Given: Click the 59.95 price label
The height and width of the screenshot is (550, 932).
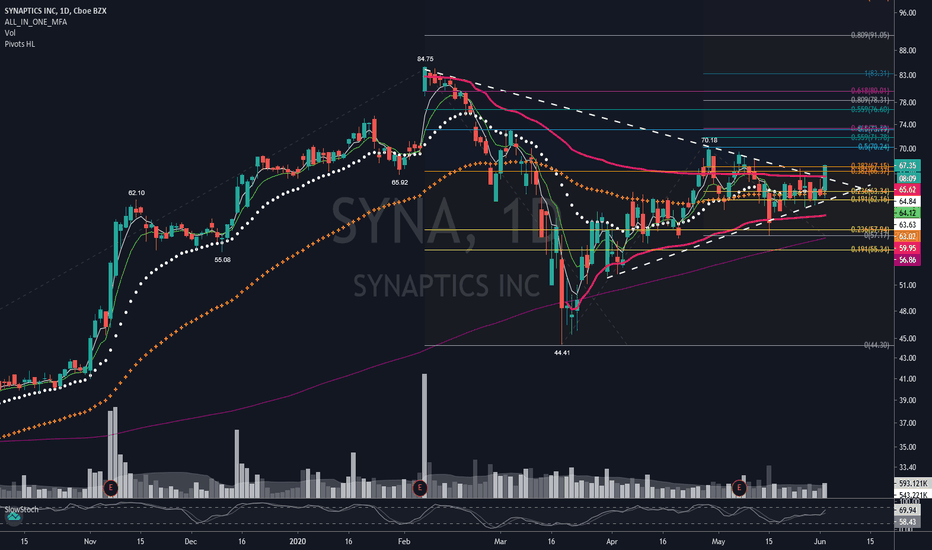Looking at the screenshot, I should click(907, 249).
